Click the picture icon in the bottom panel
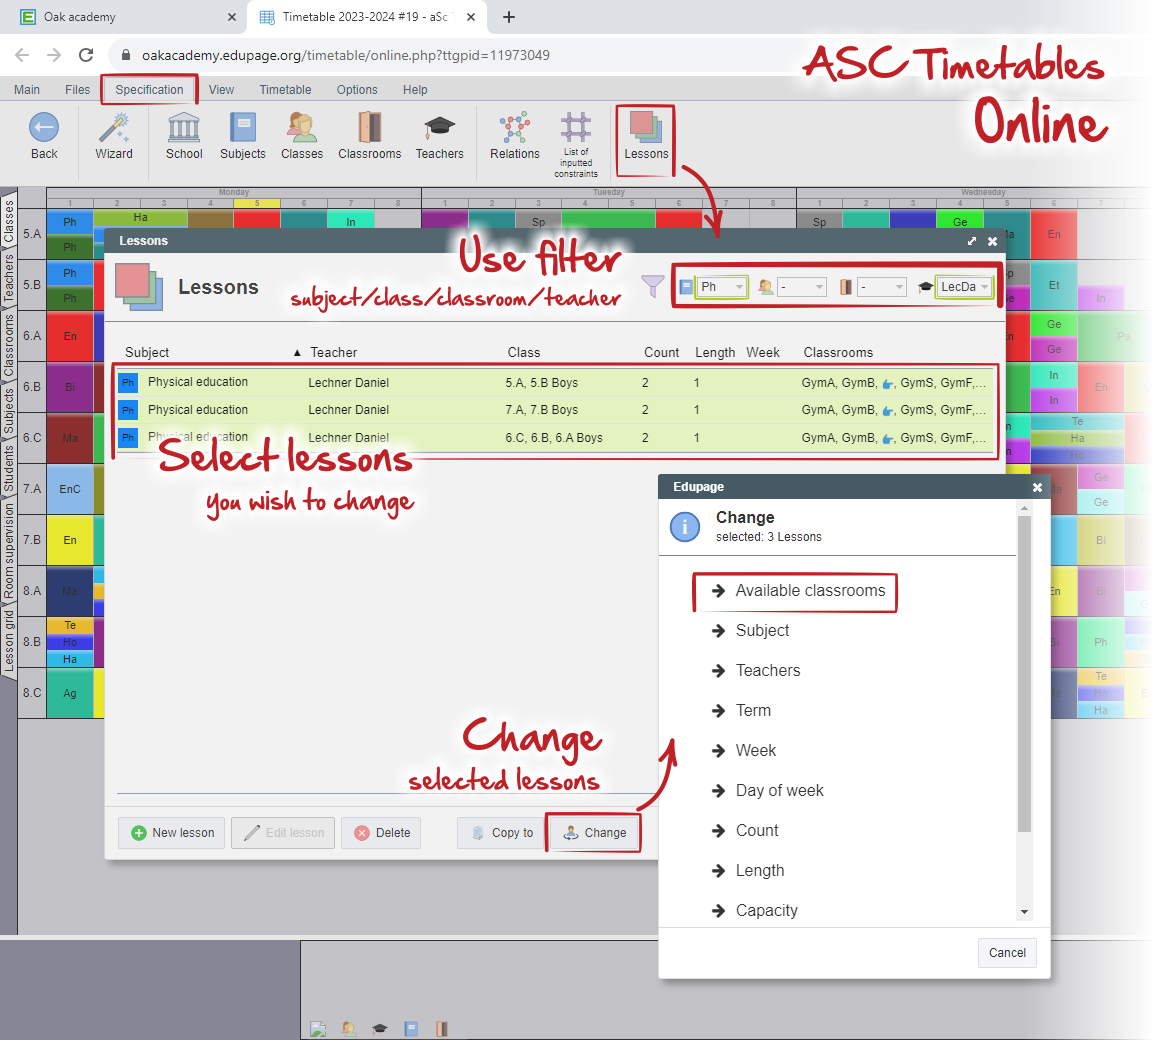The image size is (1152, 1040). tap(318, 1029)
